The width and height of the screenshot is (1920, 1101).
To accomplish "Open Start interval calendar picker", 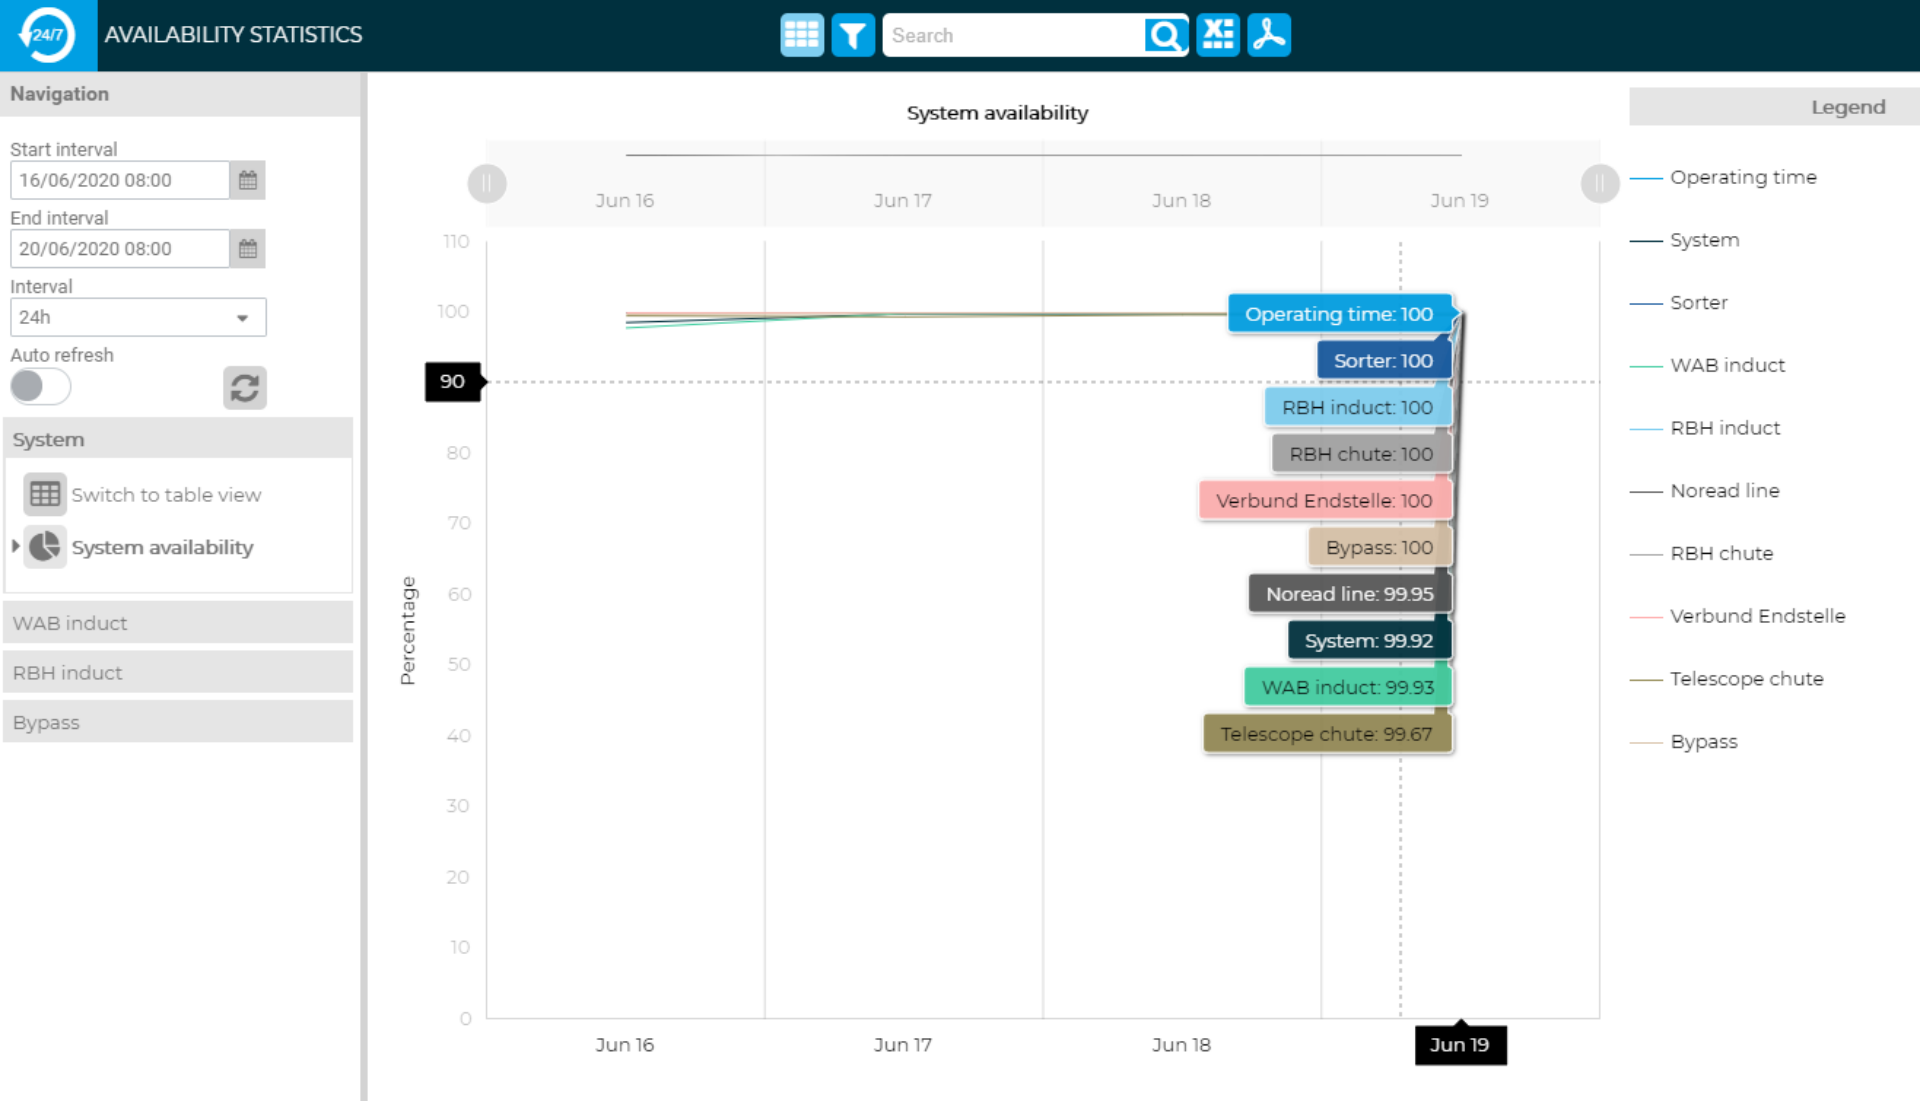I will point(248,180).
